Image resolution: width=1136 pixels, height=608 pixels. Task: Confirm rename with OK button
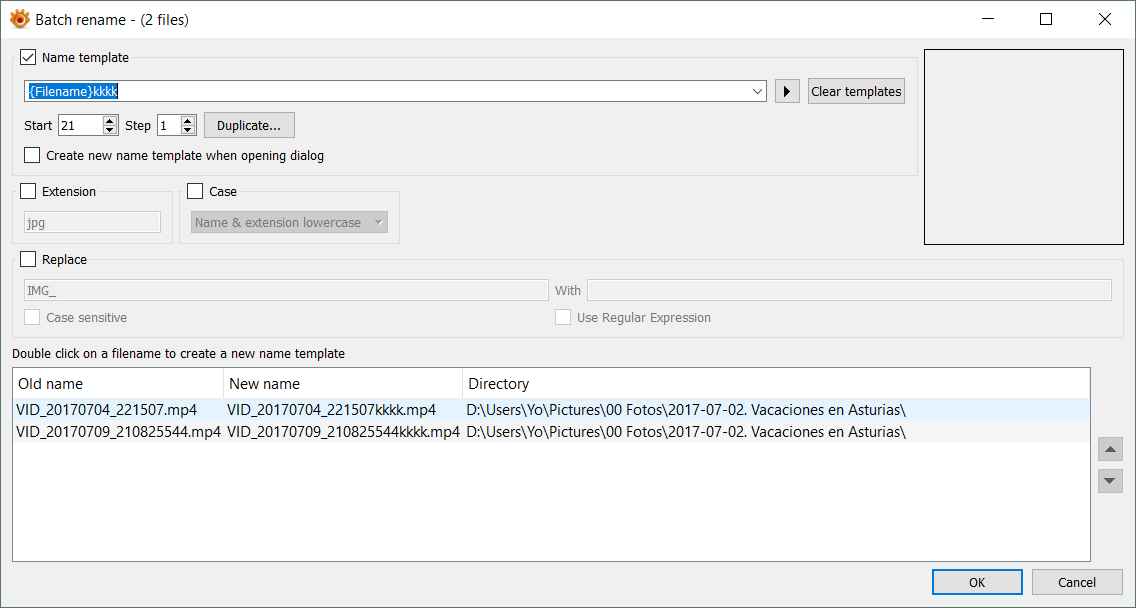pyautogui.click(x=976, y=582)
